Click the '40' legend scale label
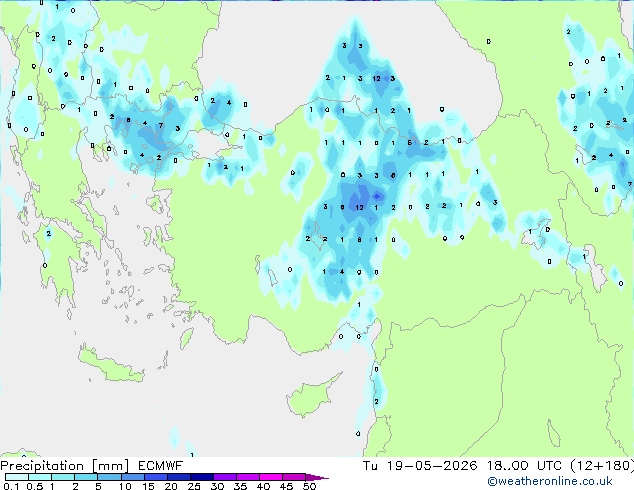 point(263,486)
